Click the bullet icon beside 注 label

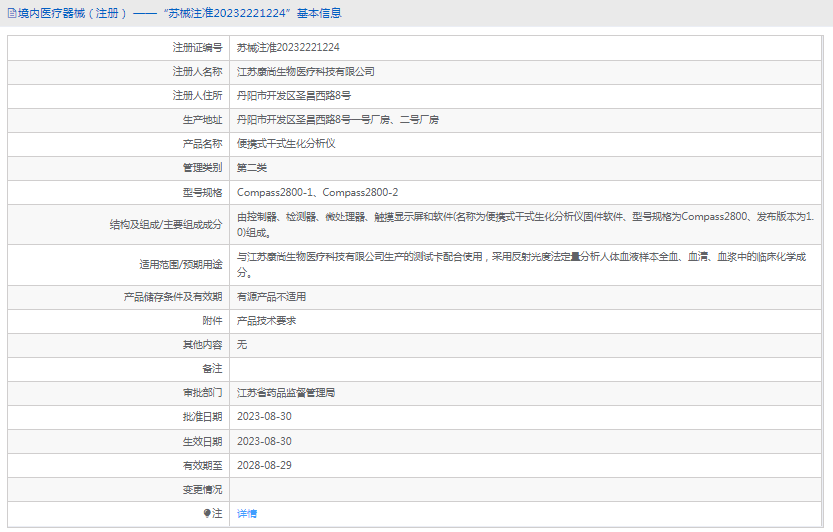click(207, 513)
